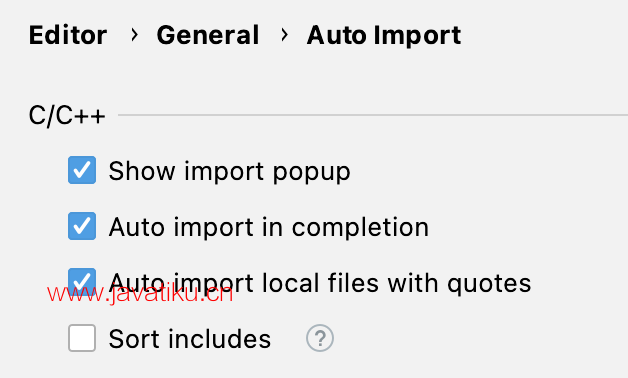Click the empty white box before Sort includes
Screen dimensions: 628x378
(82, 338)
